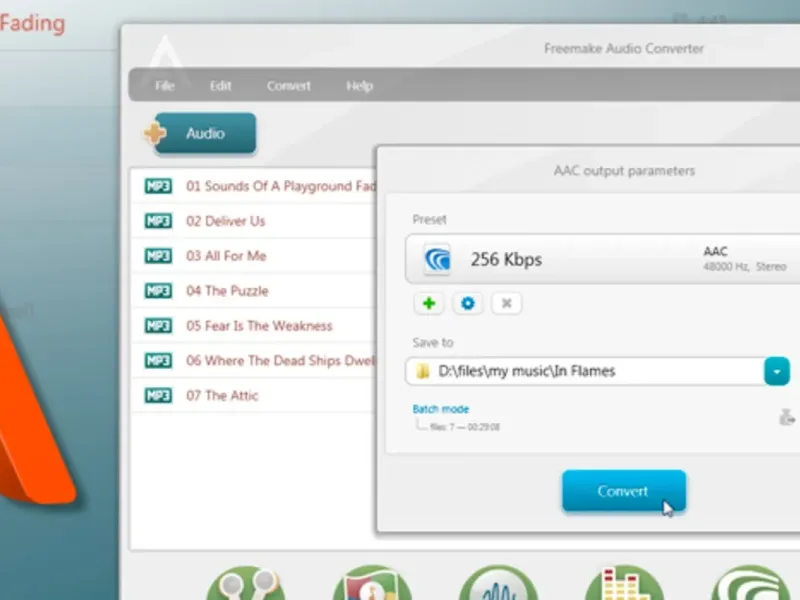
Task: Open the Edit menu
Action: click(x=220, y=86)
